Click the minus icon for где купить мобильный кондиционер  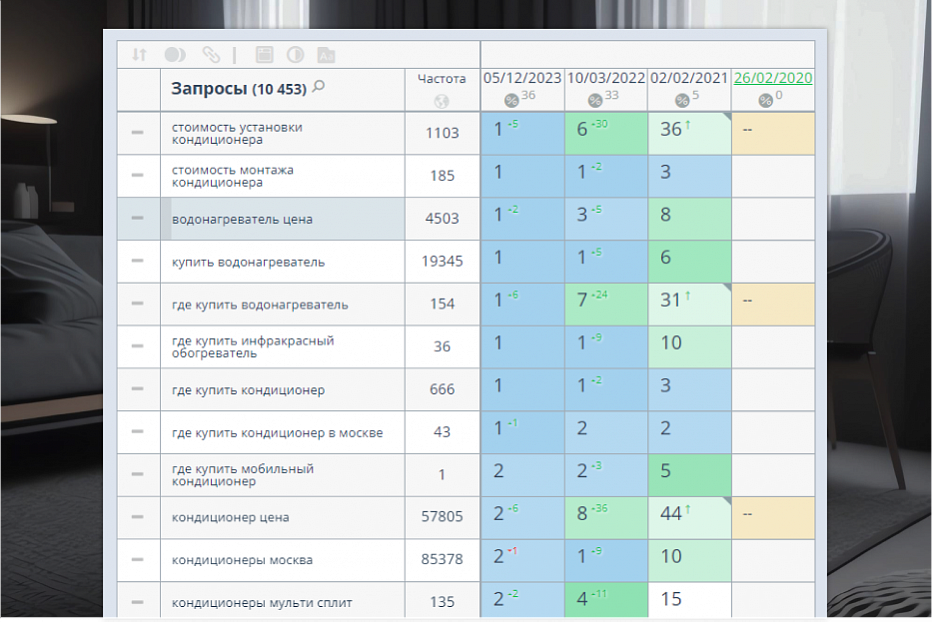point(137,474)
